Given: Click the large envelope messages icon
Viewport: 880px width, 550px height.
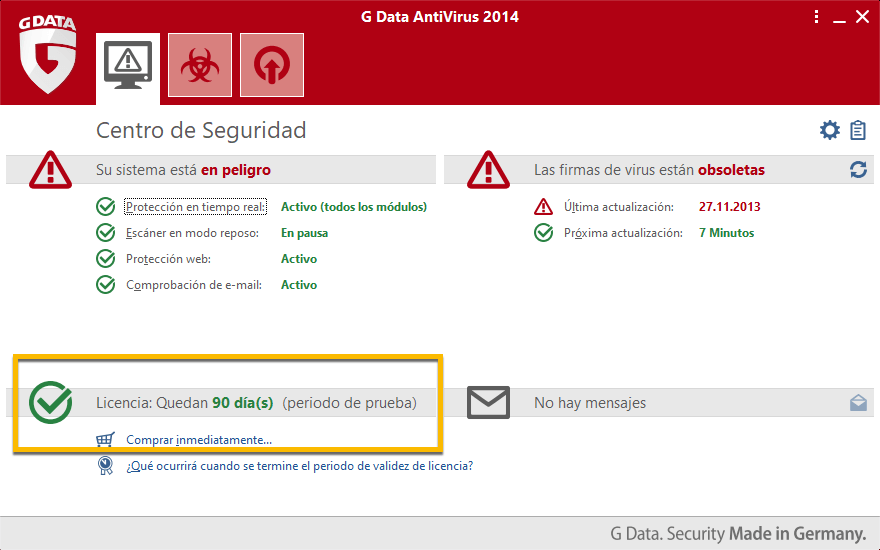Looking at the screenshot, I should click(488, 402).
